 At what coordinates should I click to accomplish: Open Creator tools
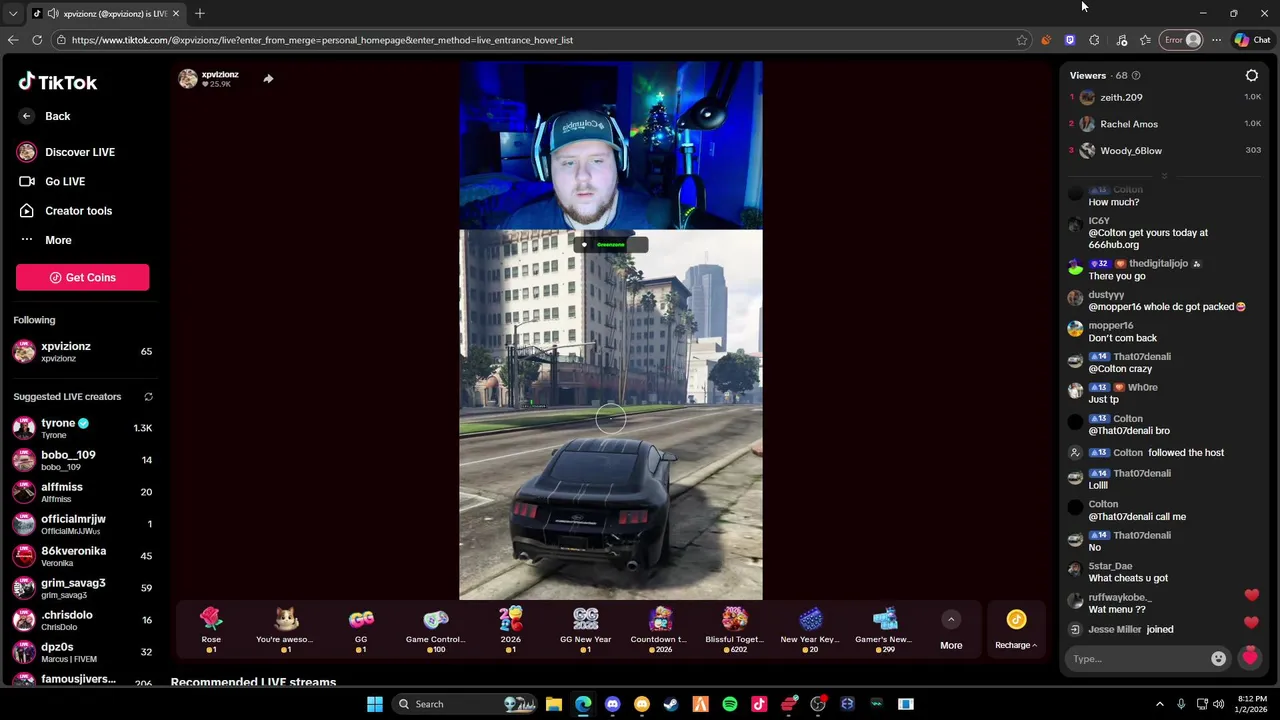(64, 211)
